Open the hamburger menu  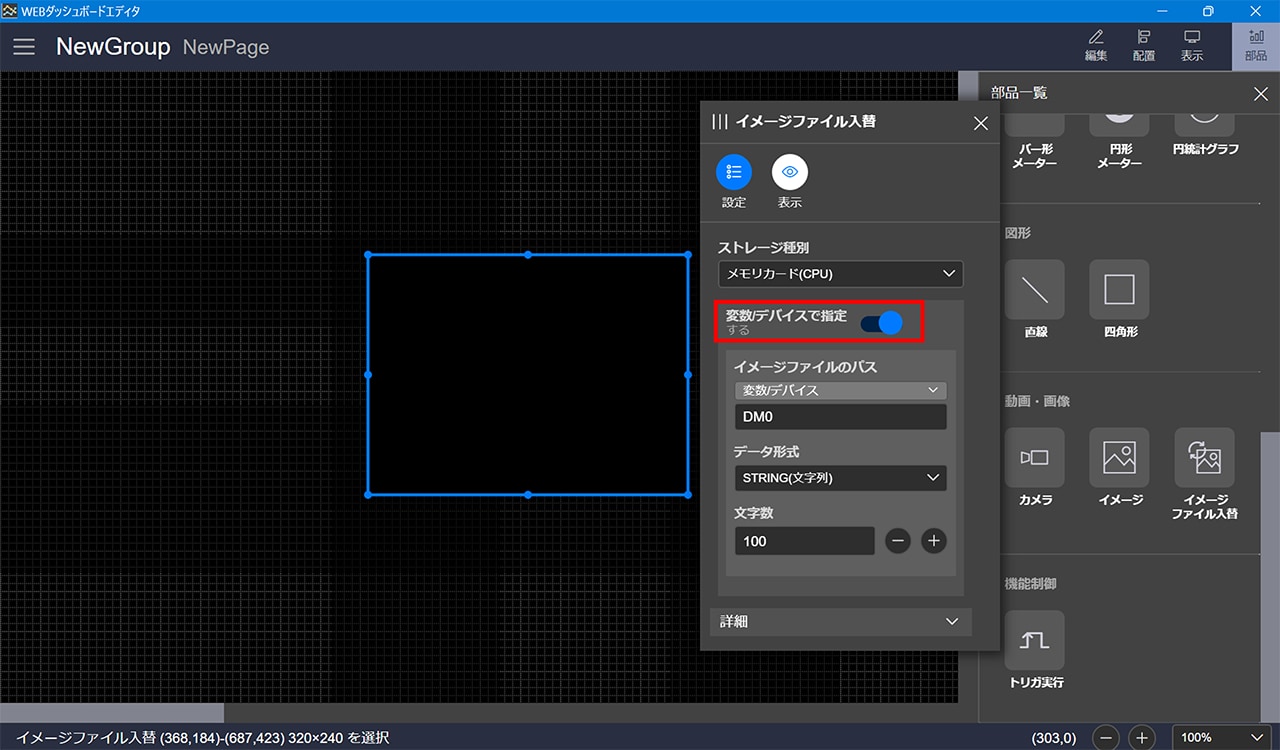[x=24, y=47]
